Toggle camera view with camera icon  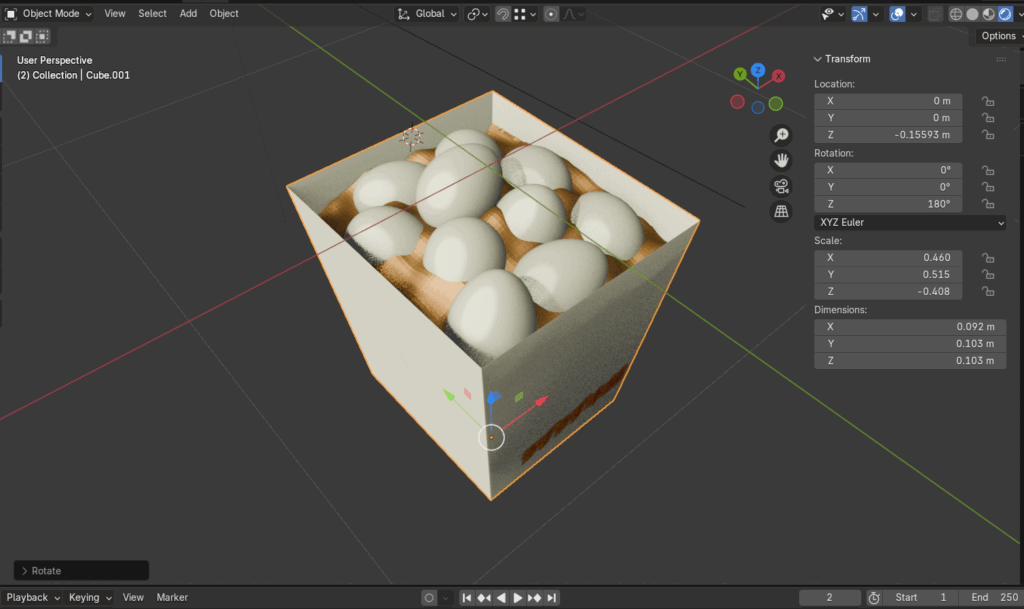click(781, 186)
